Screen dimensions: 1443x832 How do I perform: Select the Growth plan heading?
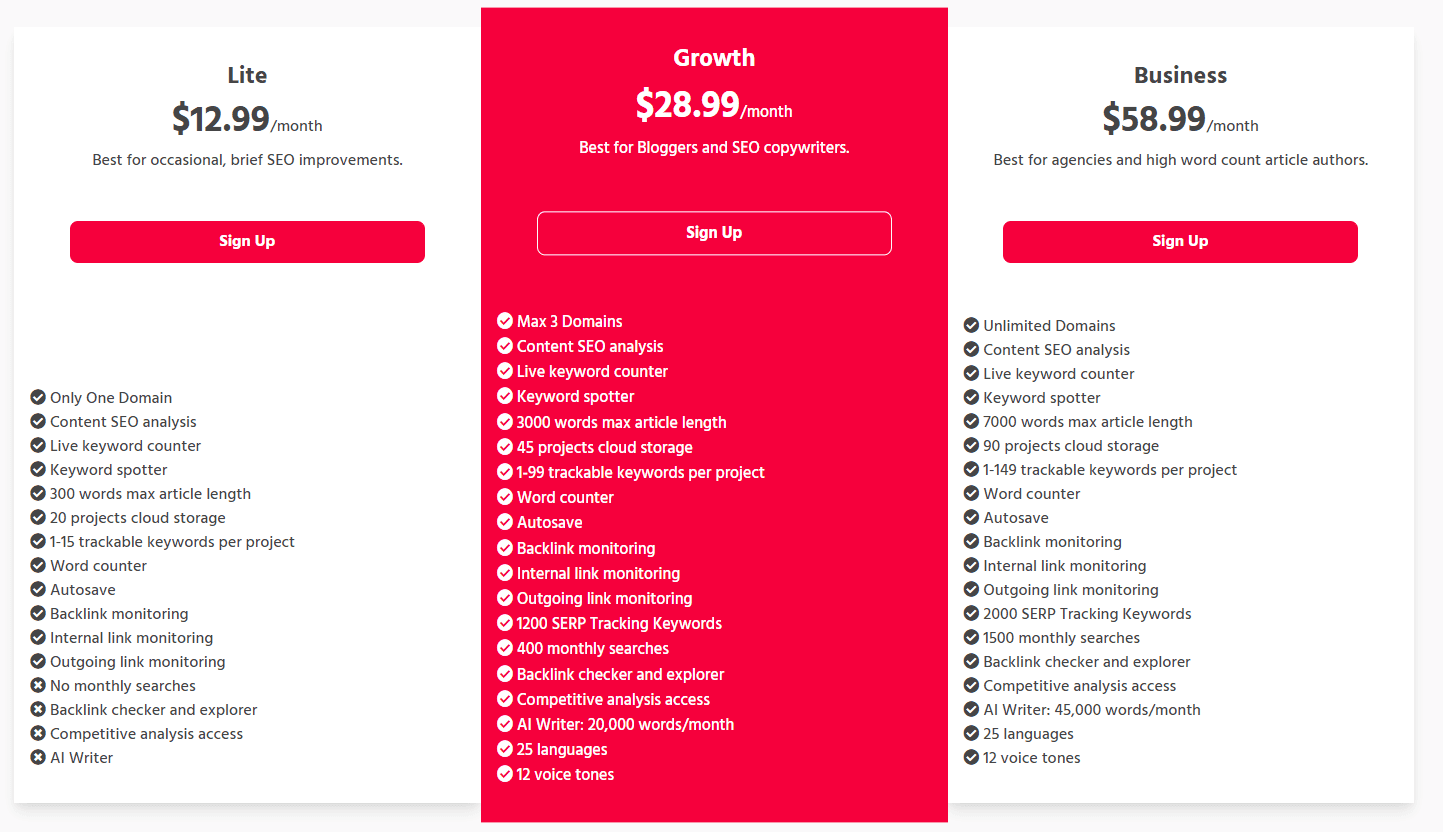tap(714, 57)
